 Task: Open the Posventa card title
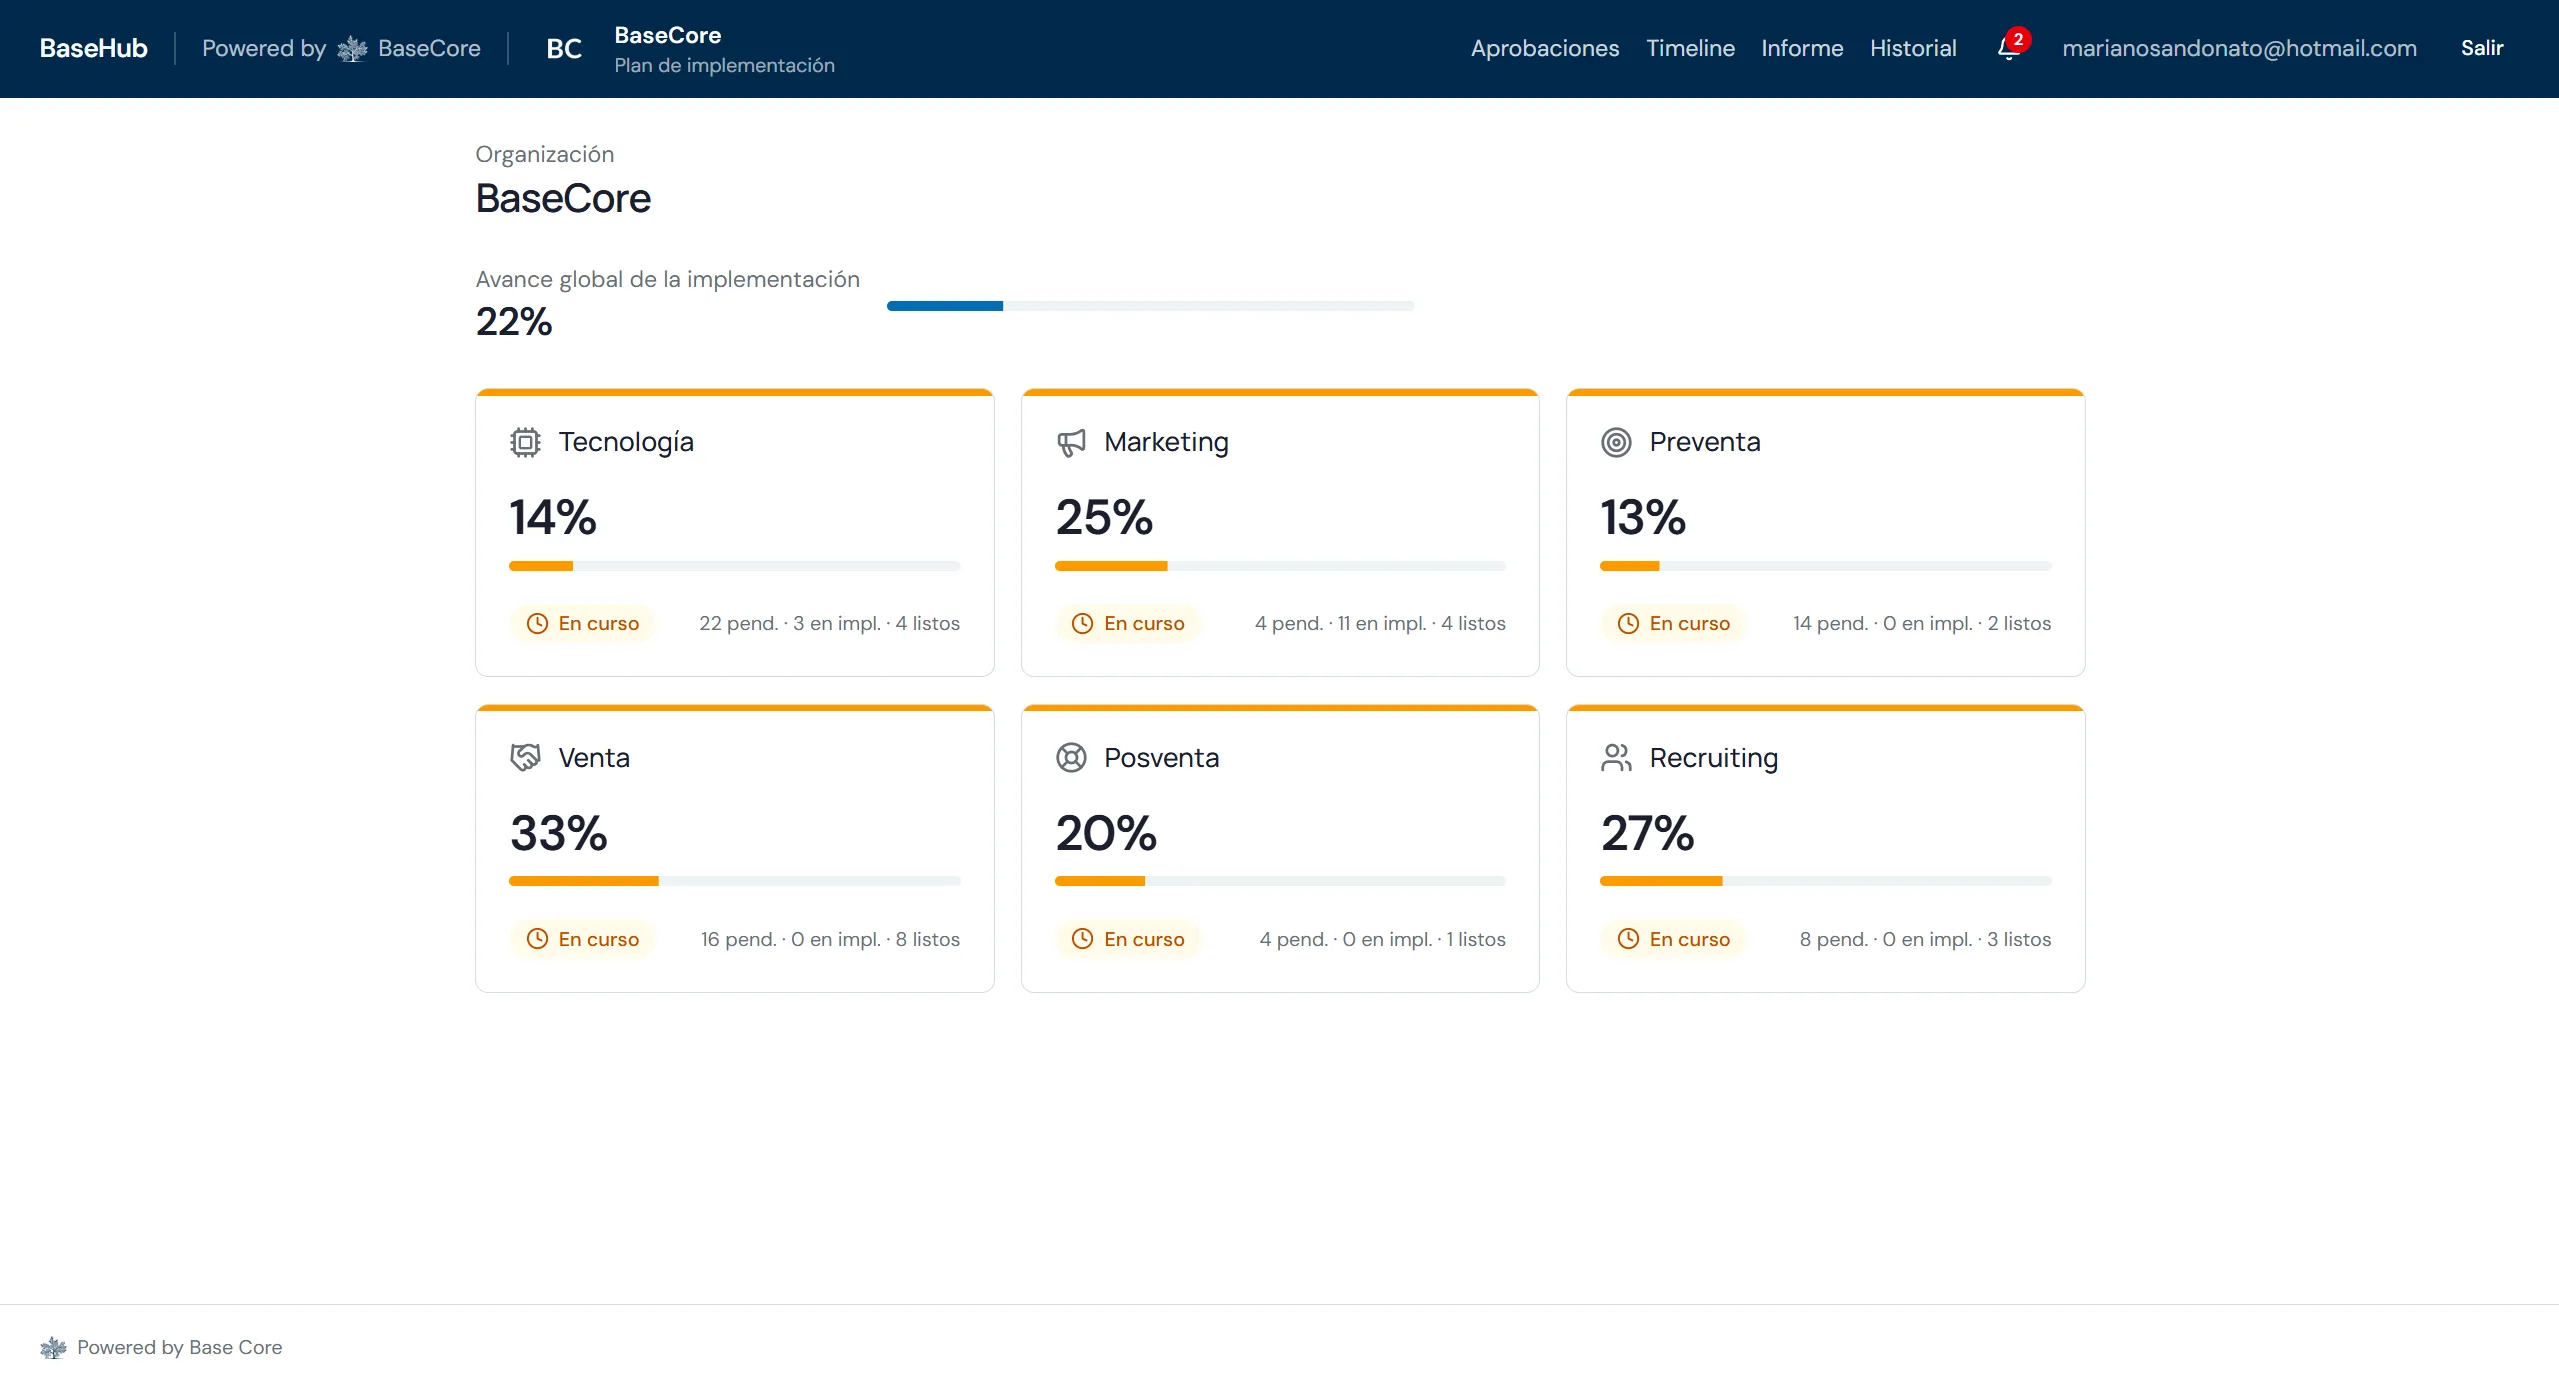point(1161,758)
